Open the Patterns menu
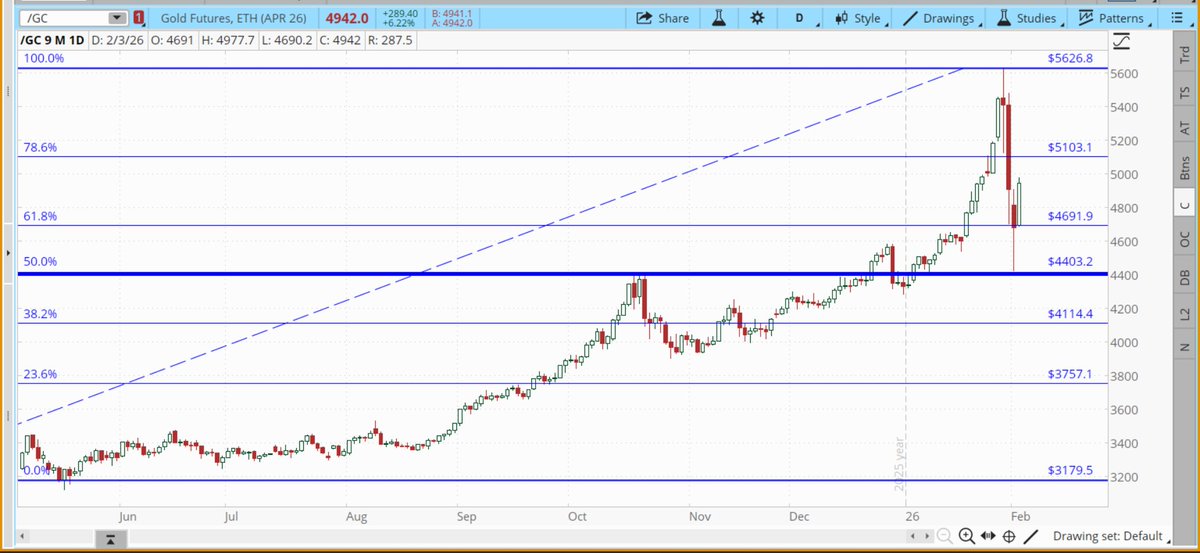1200x553 pixels. coord(1111,18)
